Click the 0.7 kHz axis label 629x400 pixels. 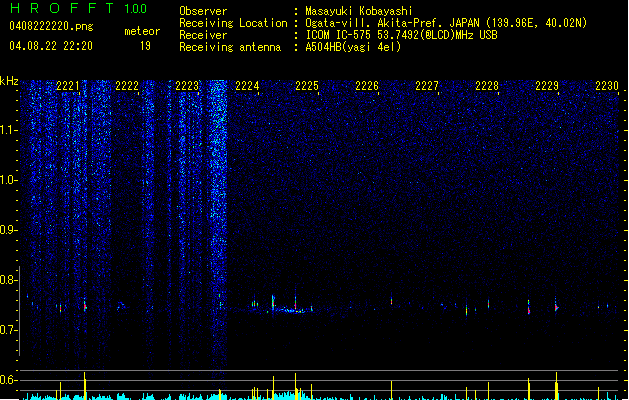9,330
